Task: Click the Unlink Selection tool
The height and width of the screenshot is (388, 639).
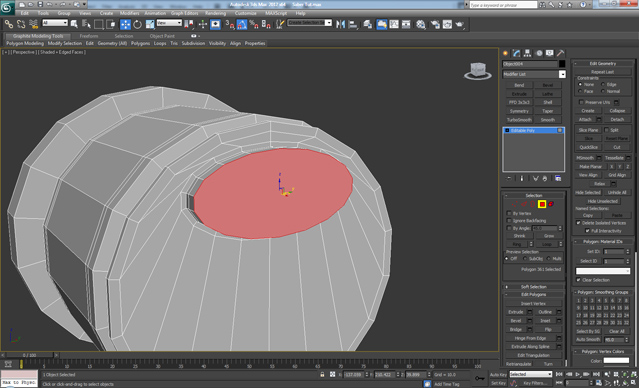Action: 21,24
